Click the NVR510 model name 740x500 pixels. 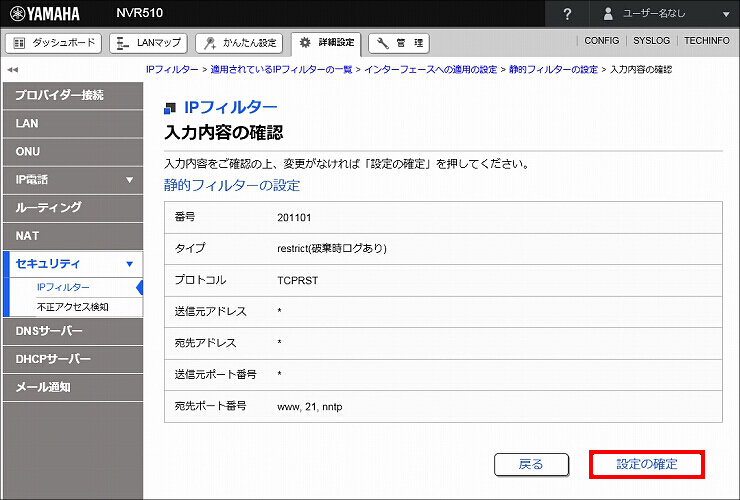pyautogui.click(x=140, y=13)
